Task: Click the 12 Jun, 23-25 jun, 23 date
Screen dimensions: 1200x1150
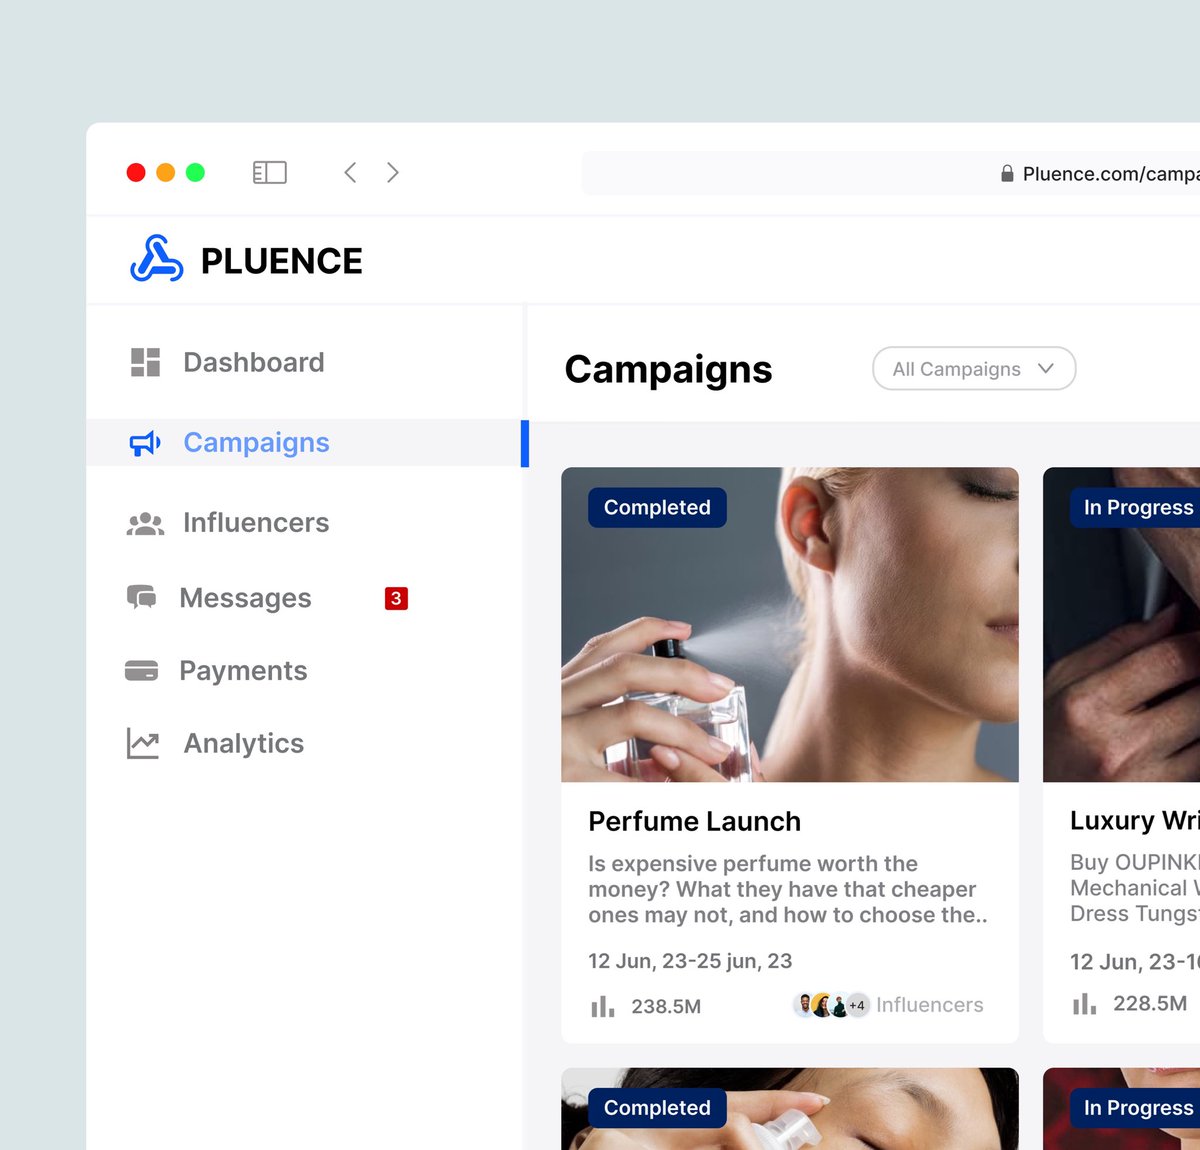Action: point(690,961)
